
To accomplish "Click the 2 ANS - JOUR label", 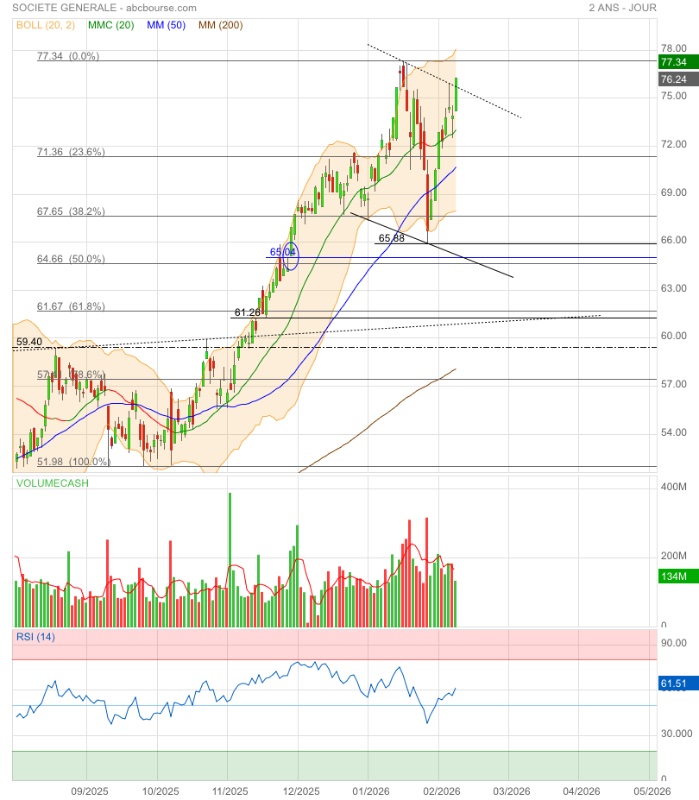I will (x=622, y=8).
